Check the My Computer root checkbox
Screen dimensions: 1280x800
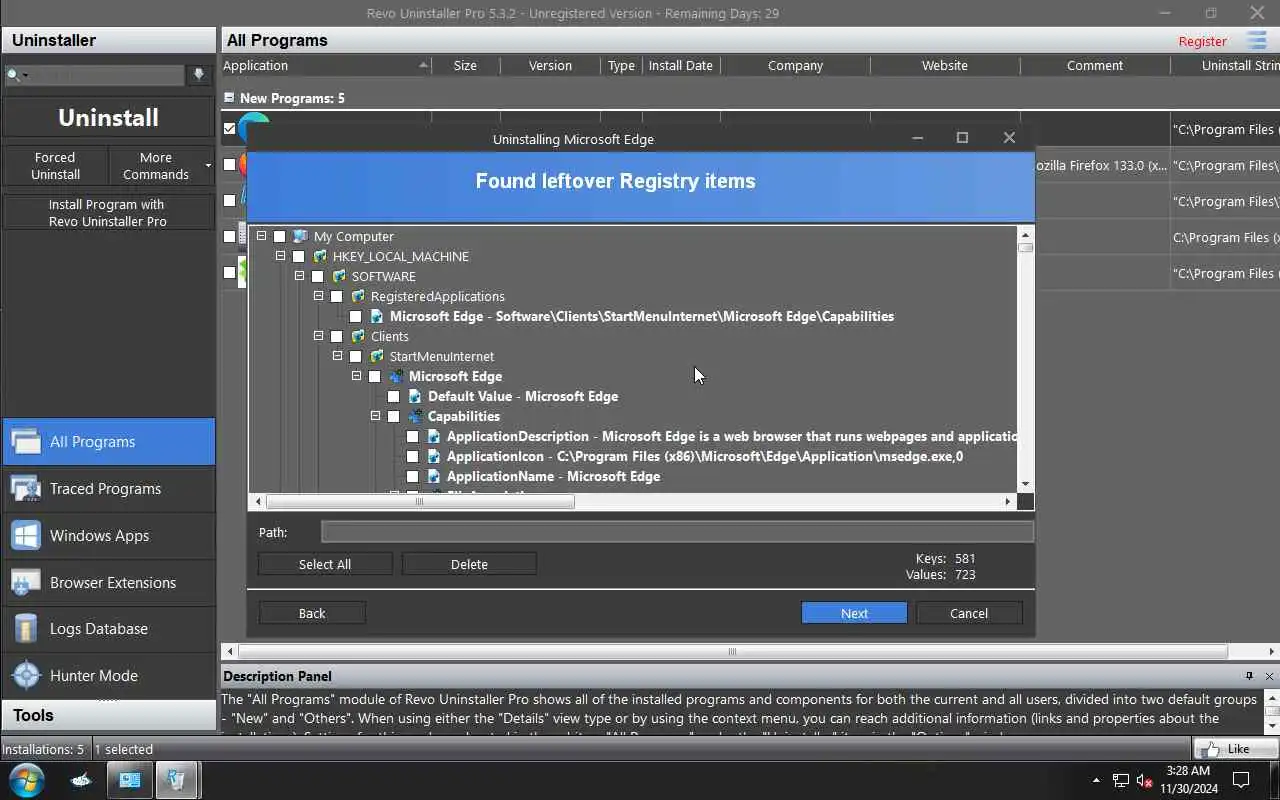click(x=280, y=237)
